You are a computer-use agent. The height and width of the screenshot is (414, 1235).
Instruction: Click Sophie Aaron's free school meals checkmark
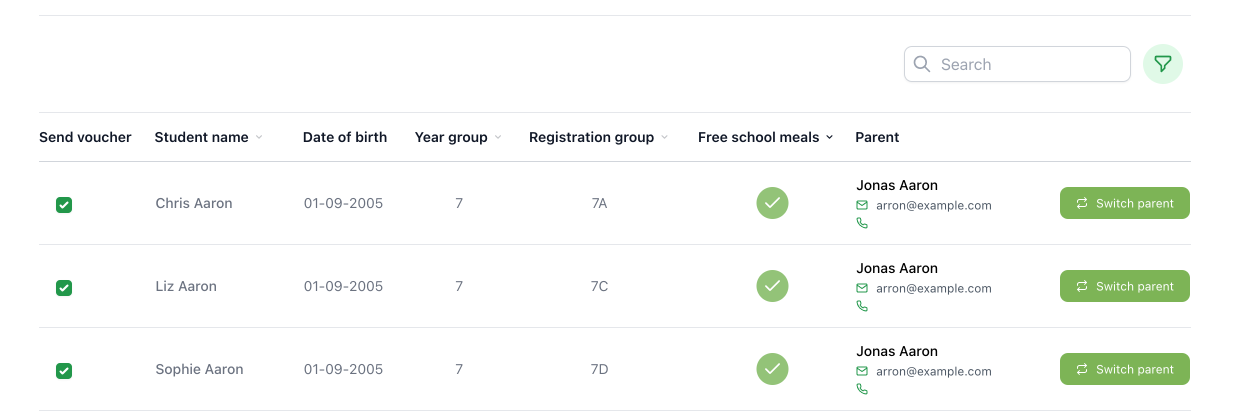pos(772,369)
